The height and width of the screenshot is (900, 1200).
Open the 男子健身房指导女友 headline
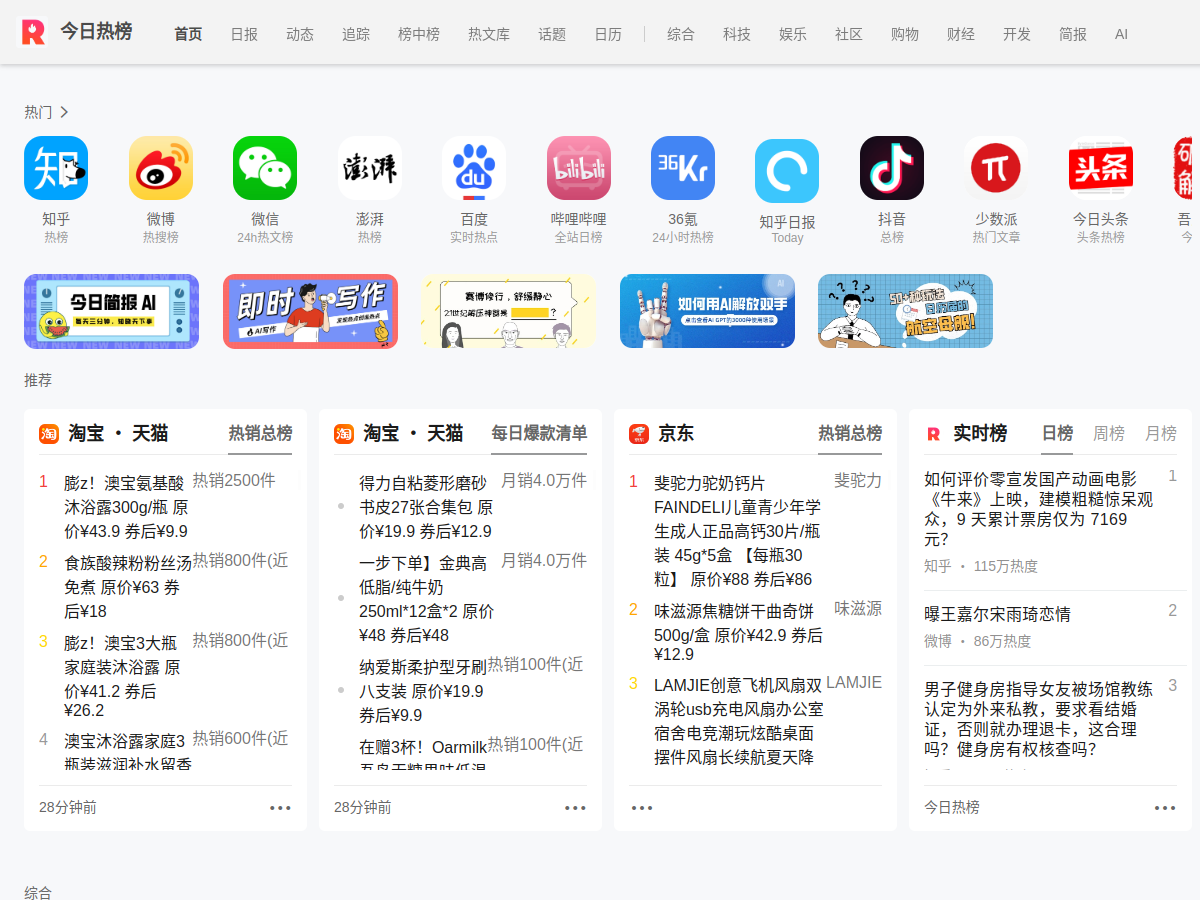pos(1038,719)
